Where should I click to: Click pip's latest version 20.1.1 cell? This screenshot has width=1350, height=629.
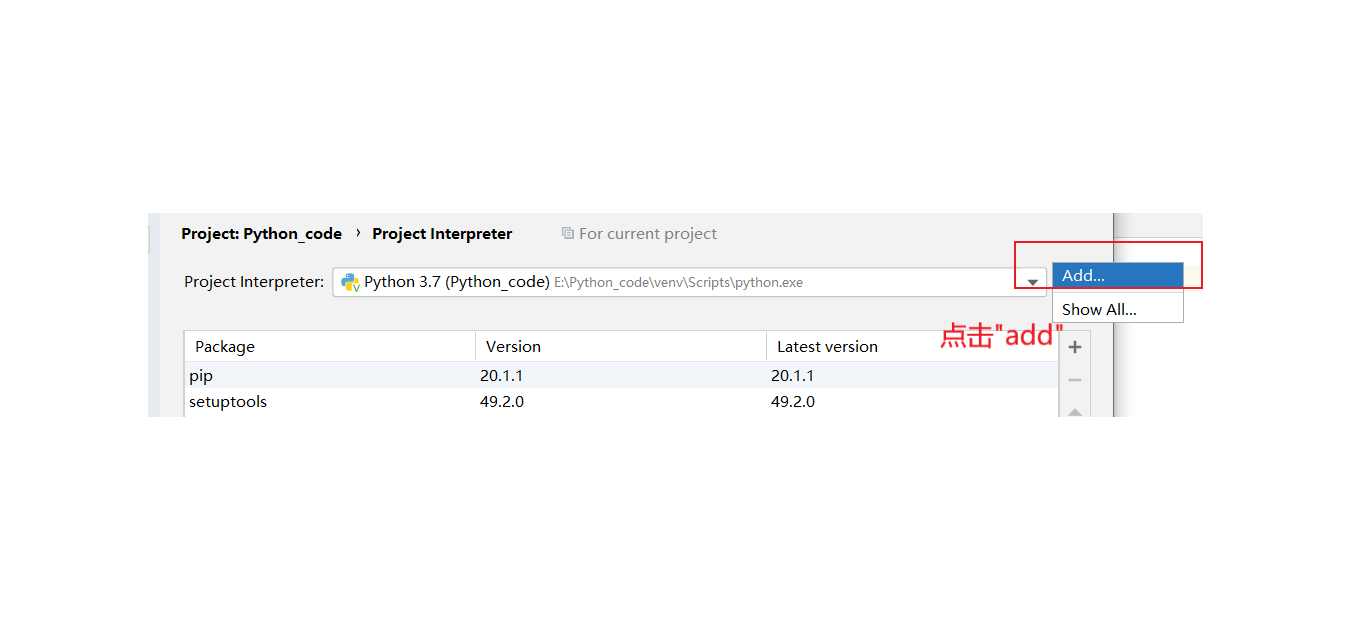[793, 376]
